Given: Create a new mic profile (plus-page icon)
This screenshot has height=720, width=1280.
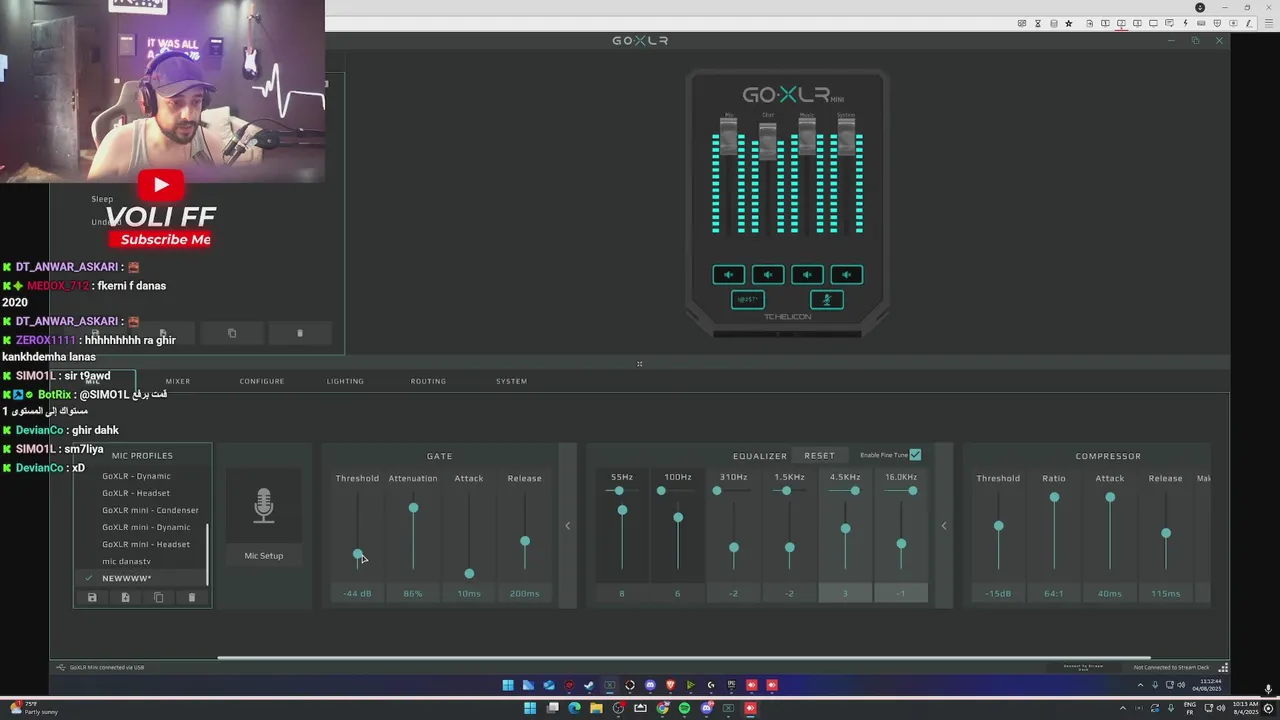Looking at the screenshot, I should (x=125, y=598).
